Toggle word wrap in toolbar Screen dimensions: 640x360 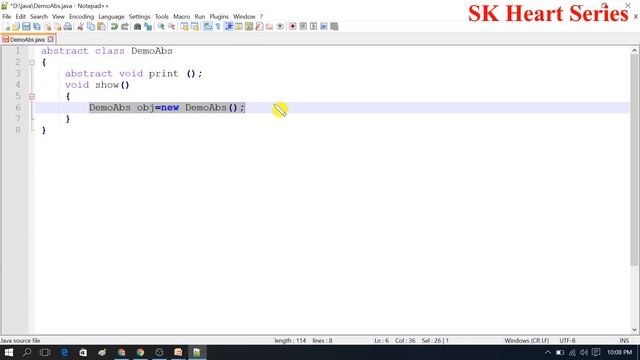pyautogui.click(x=207, y=27)
